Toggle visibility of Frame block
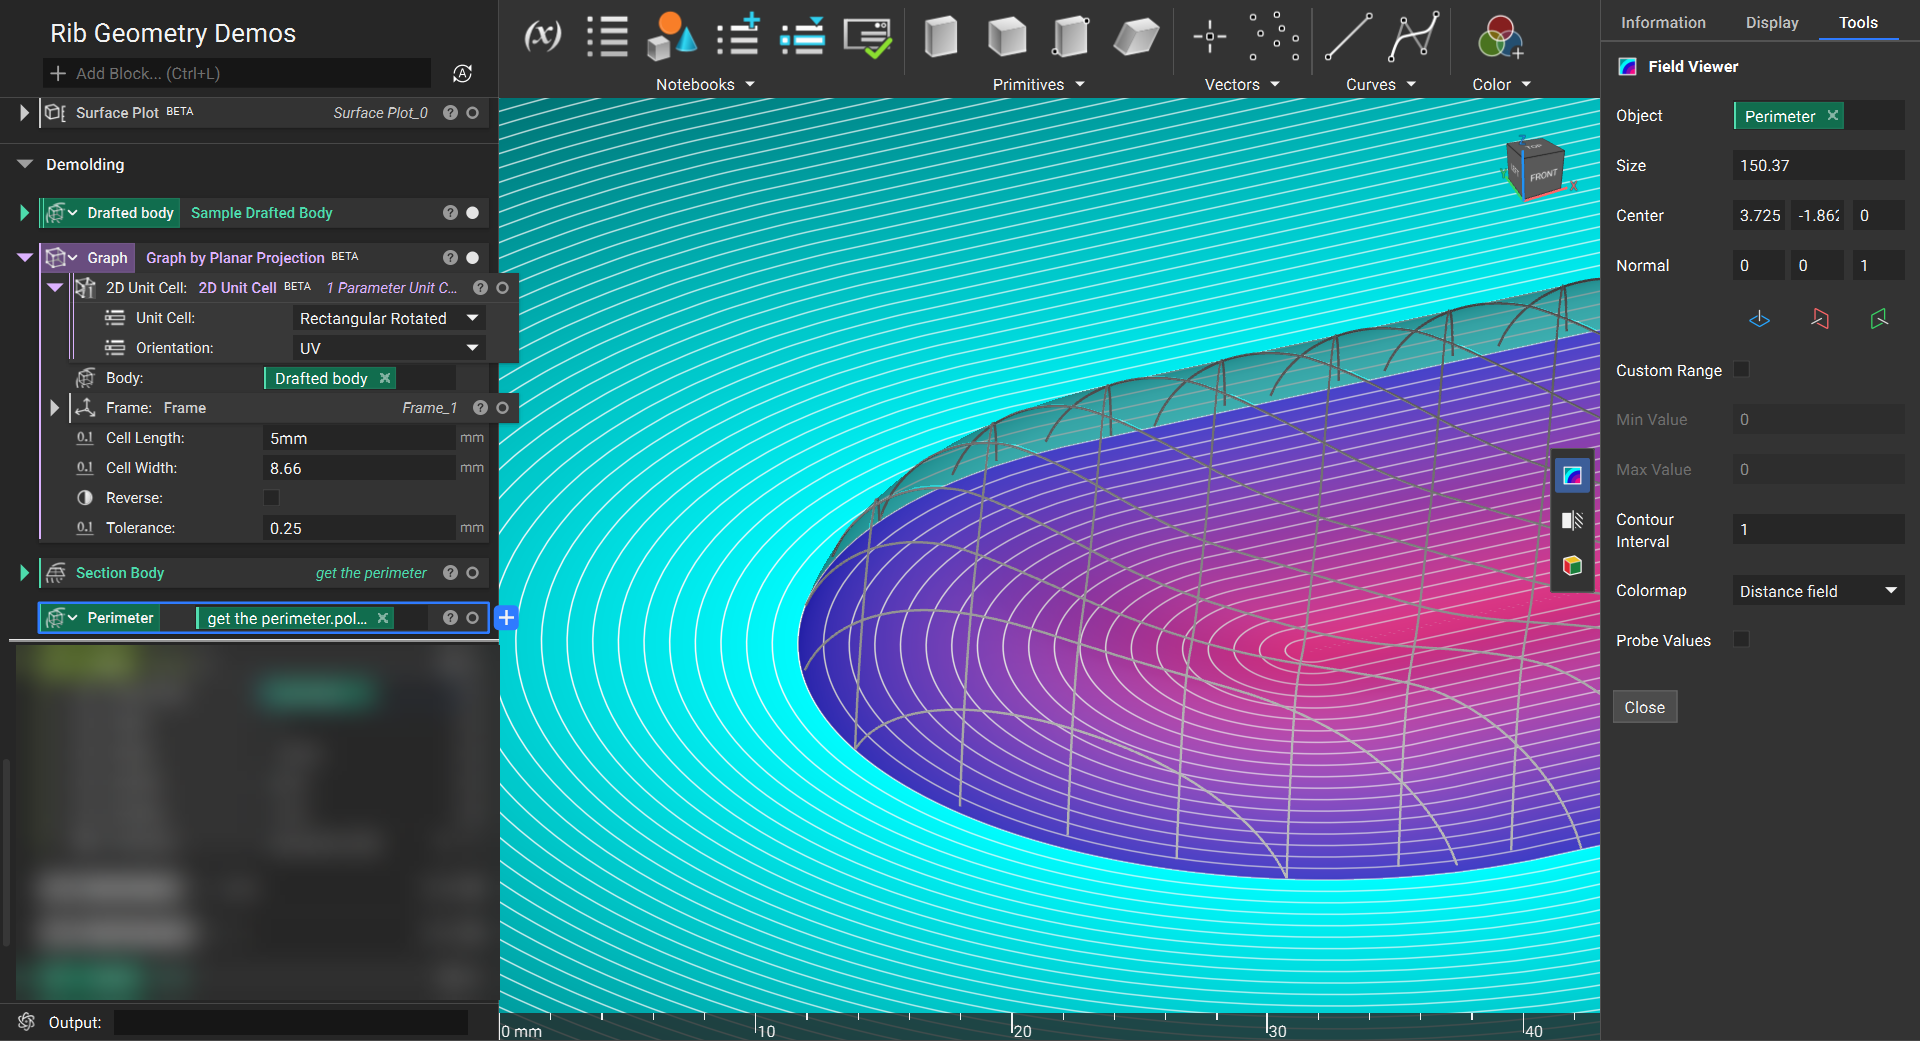The height and width of the screenshot is (1041, 1920). 502,408
